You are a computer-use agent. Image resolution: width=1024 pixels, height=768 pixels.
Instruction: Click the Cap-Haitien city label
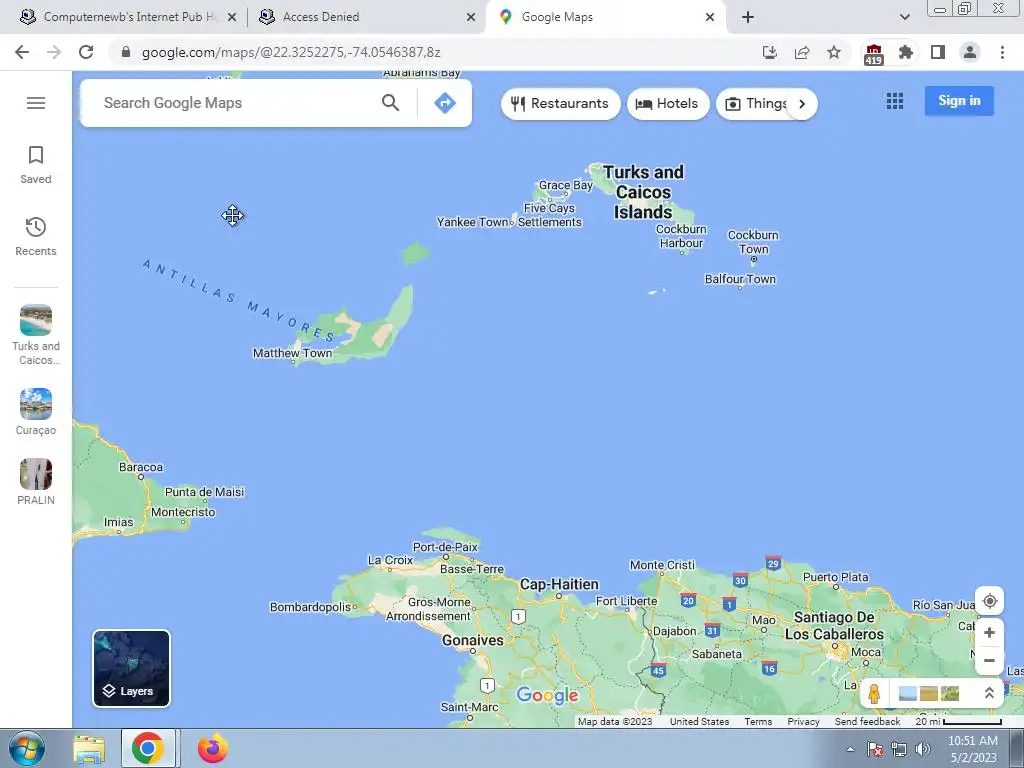(x=559, y=584)
